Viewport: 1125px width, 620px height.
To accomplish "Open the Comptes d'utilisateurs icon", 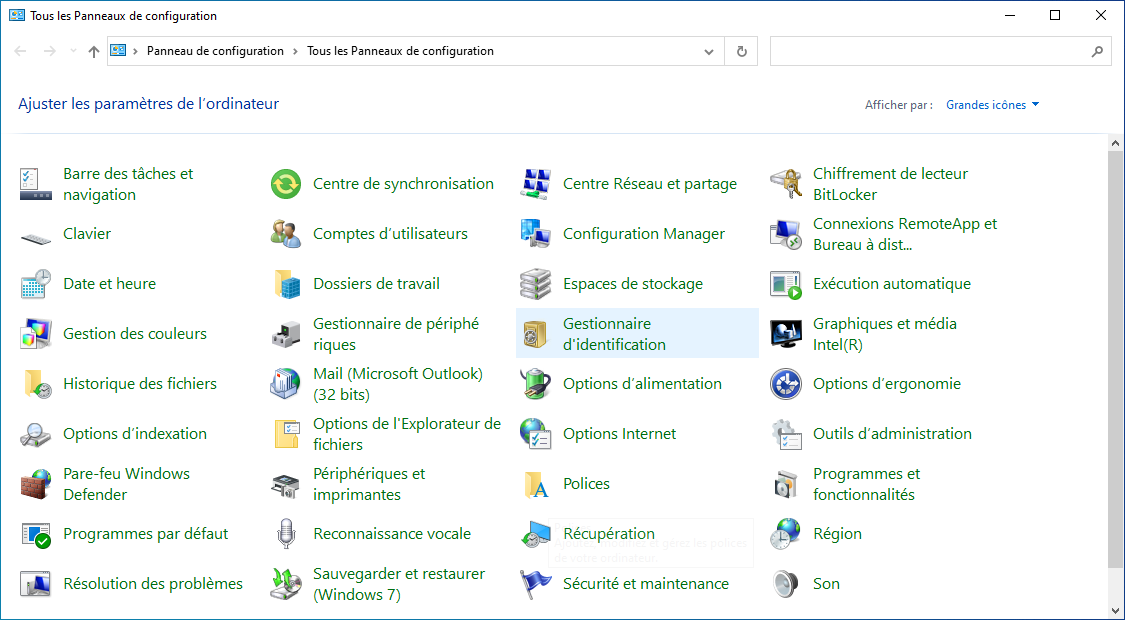I will click(286, 235).
